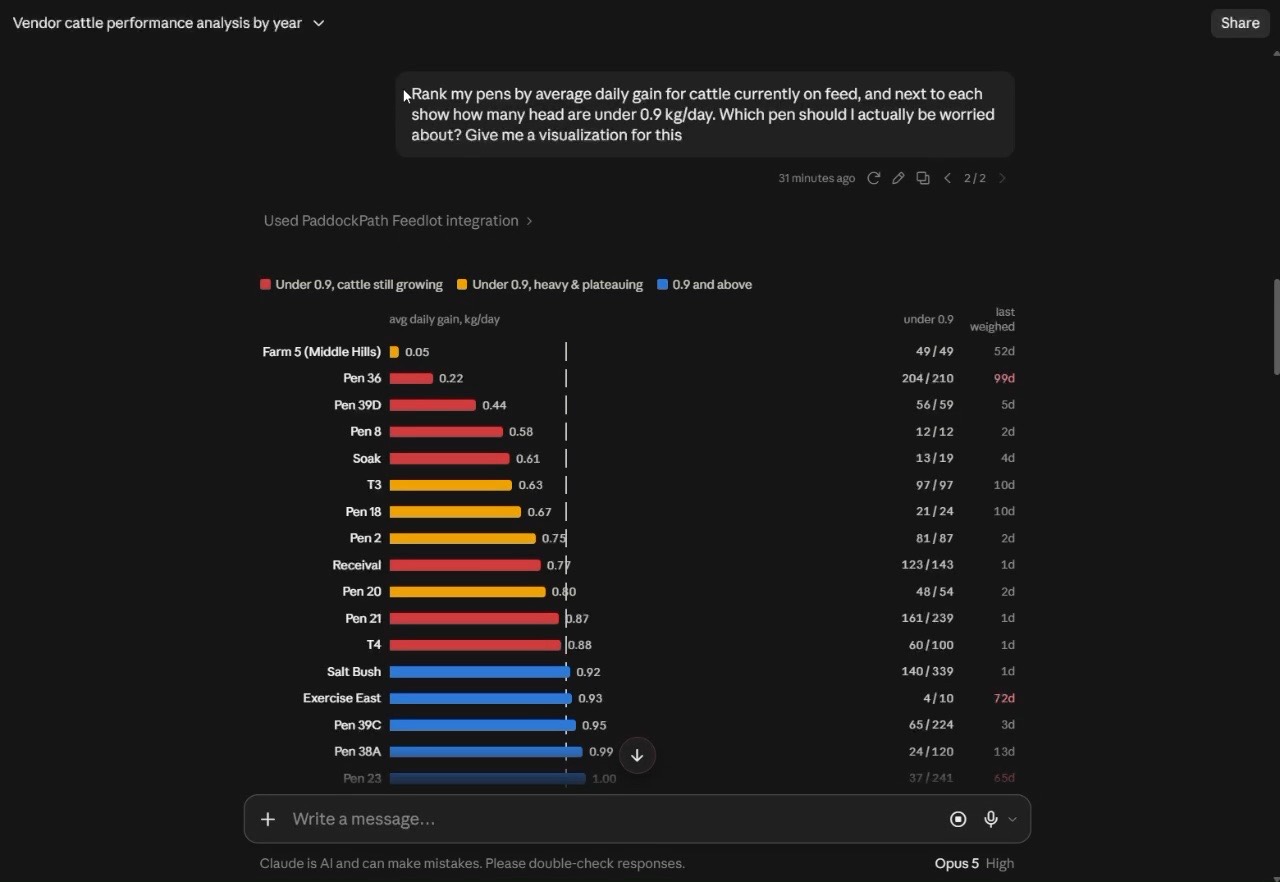
Task: Click the 'Receival' pen label
Action: pos(357,565)
